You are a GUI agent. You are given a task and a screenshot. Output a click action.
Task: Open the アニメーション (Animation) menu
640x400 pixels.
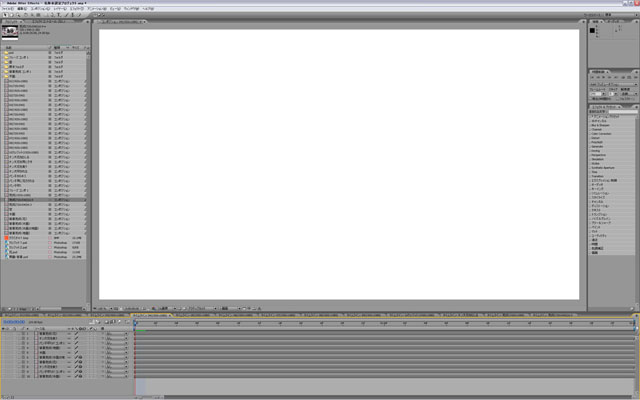97,9
